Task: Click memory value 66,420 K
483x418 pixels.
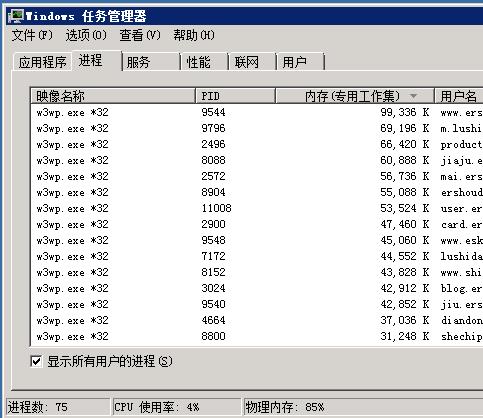Action: [x=405, y=144]
